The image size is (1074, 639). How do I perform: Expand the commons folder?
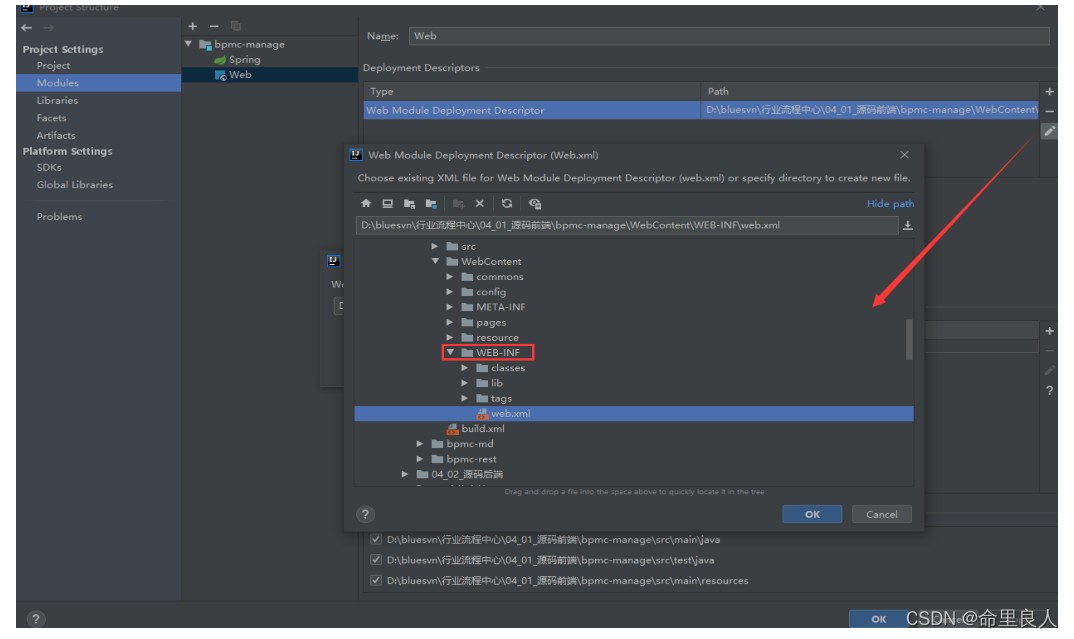(x=449, y=277)
